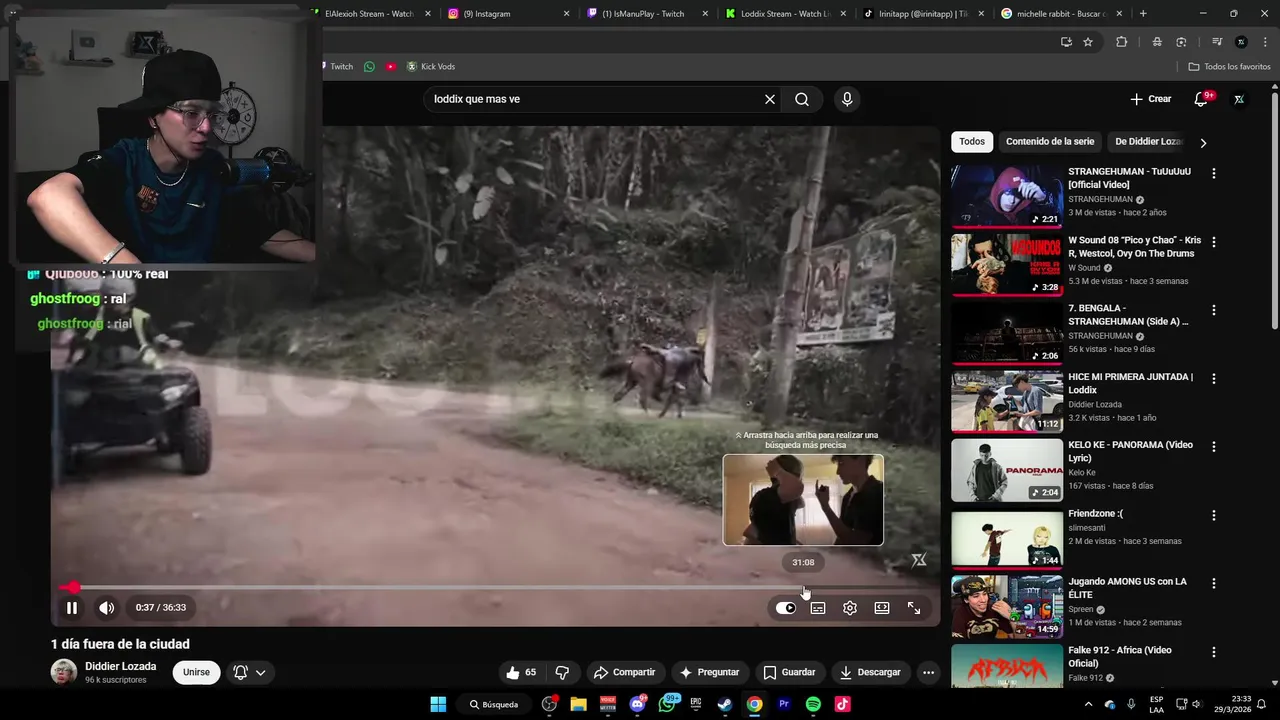The image size is (1280, 720).
Task: Open HICE MI PRIMERA JUNTADA thumbnail
Action: pyautogui.click(x=1007, y=401)
